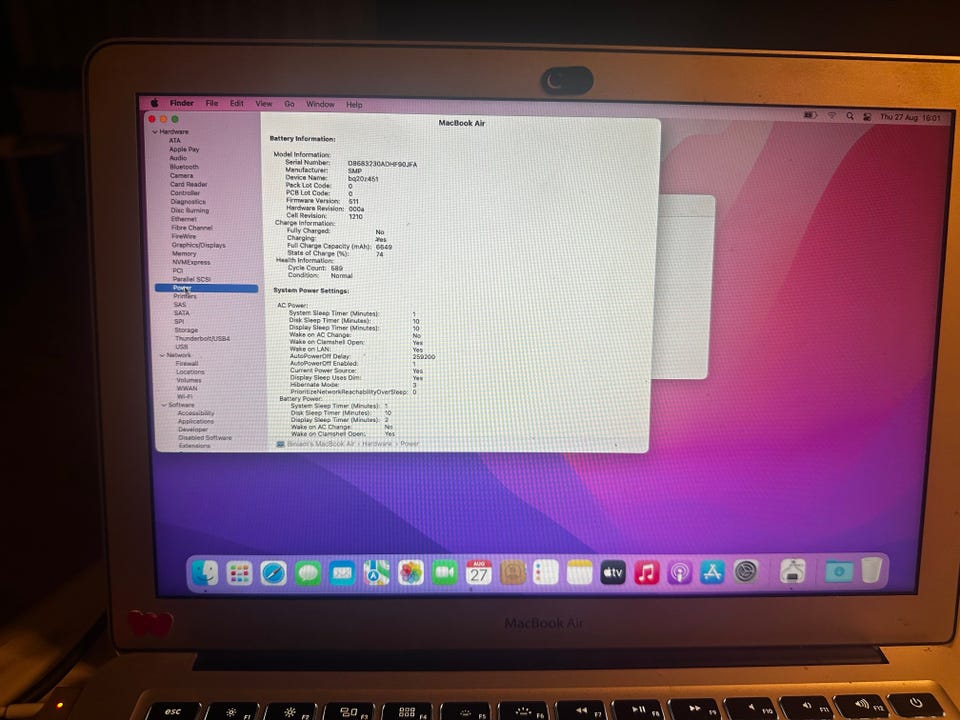Collapse the Hardware section
The width and height of the screenshot is (960, 720).
155,132
